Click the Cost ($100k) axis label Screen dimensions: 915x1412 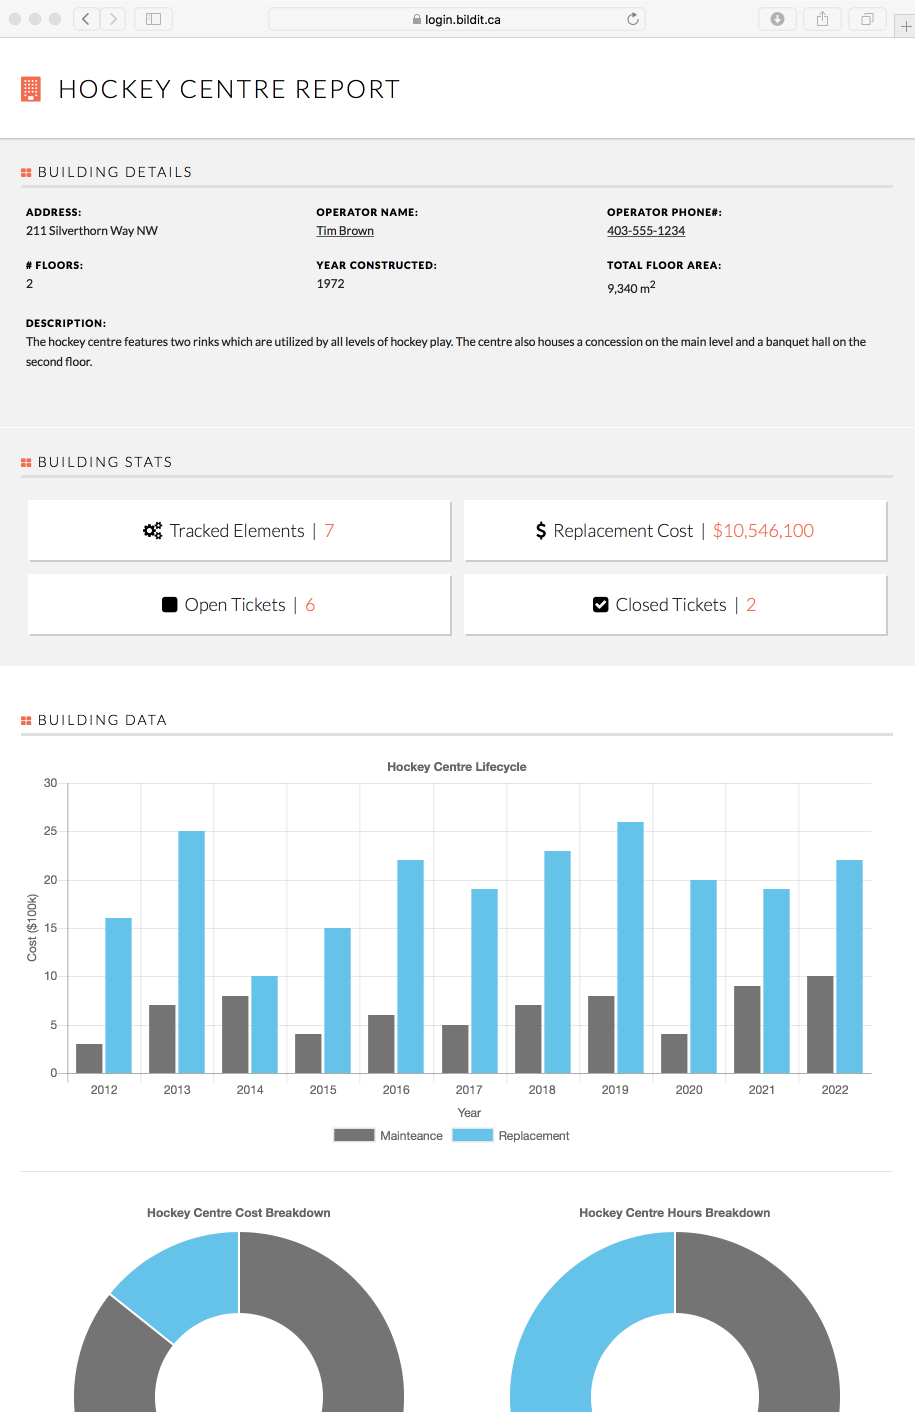[32, 928]
